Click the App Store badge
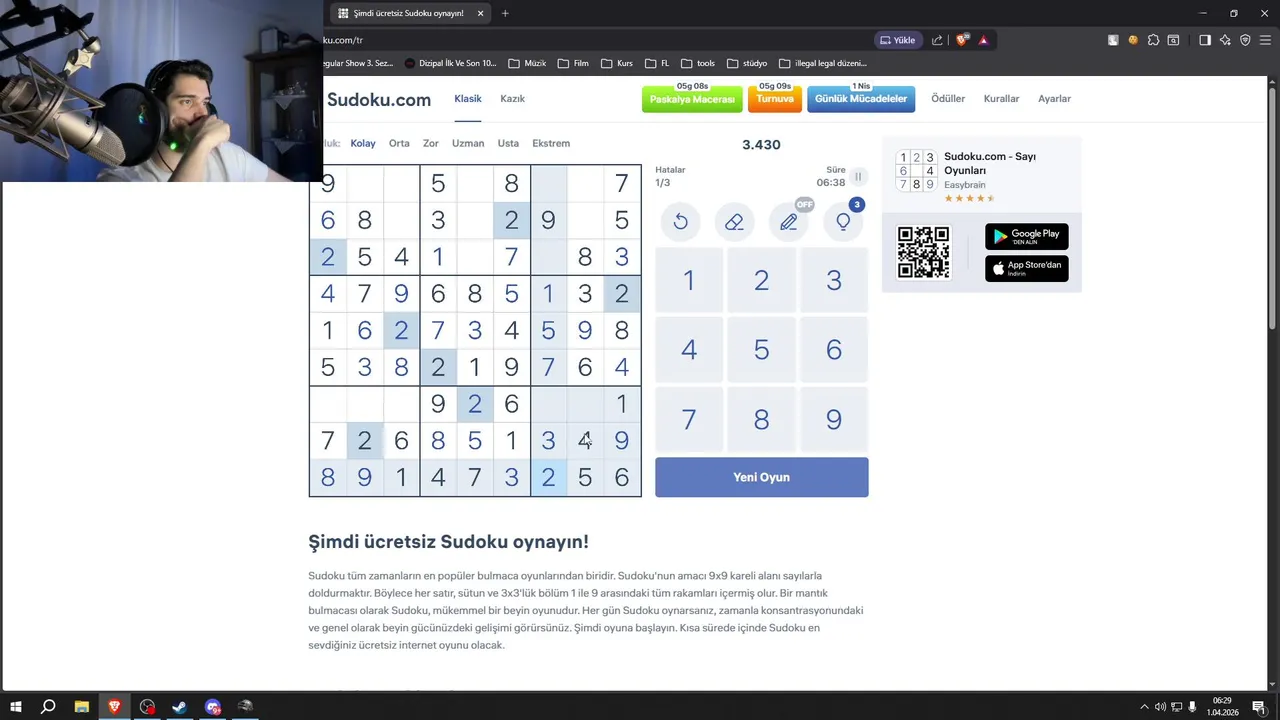Screen dimensions: 1280x720 1027,268
